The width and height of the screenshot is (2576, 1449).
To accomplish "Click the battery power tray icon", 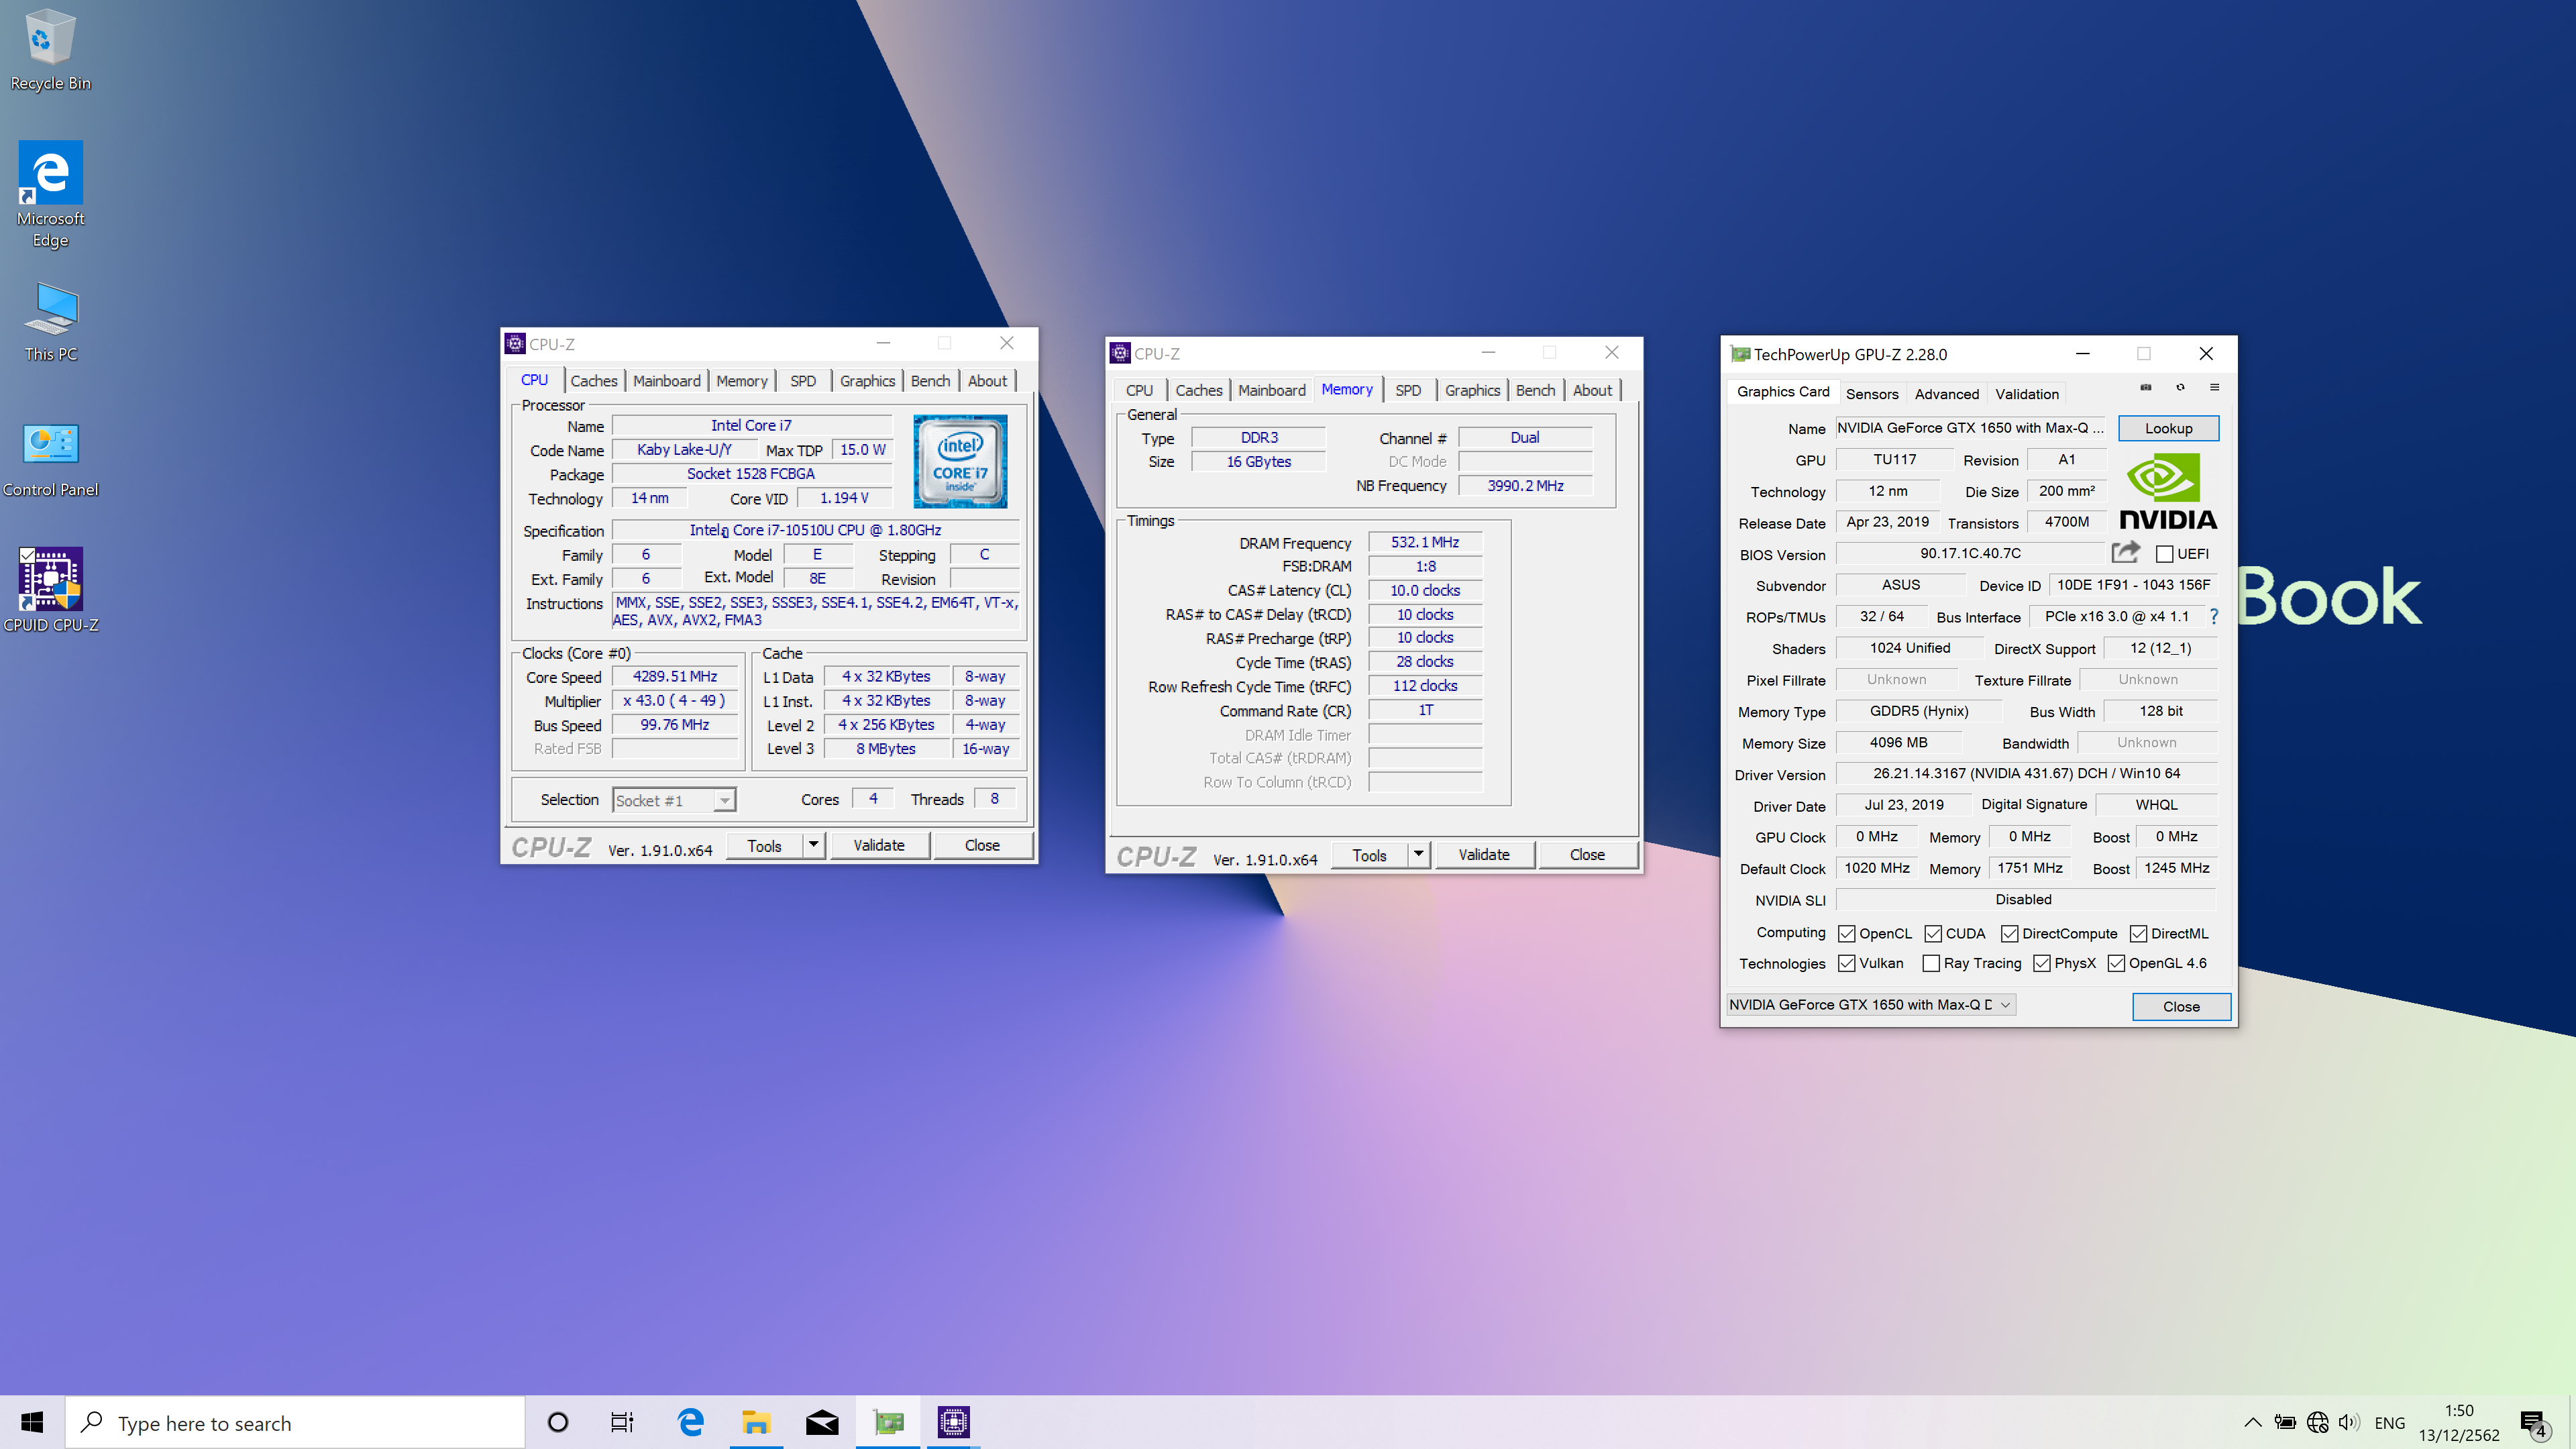I will tap(2285, 1422).
